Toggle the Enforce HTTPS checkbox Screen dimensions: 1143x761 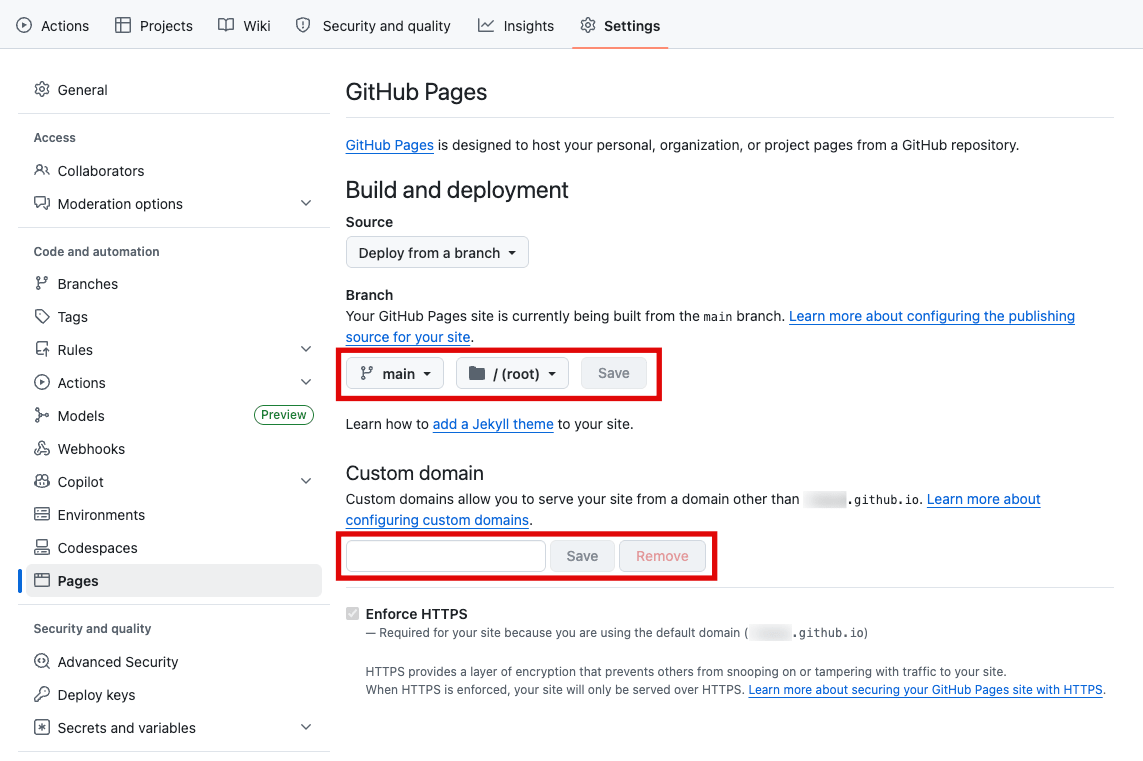click(353, 614)
